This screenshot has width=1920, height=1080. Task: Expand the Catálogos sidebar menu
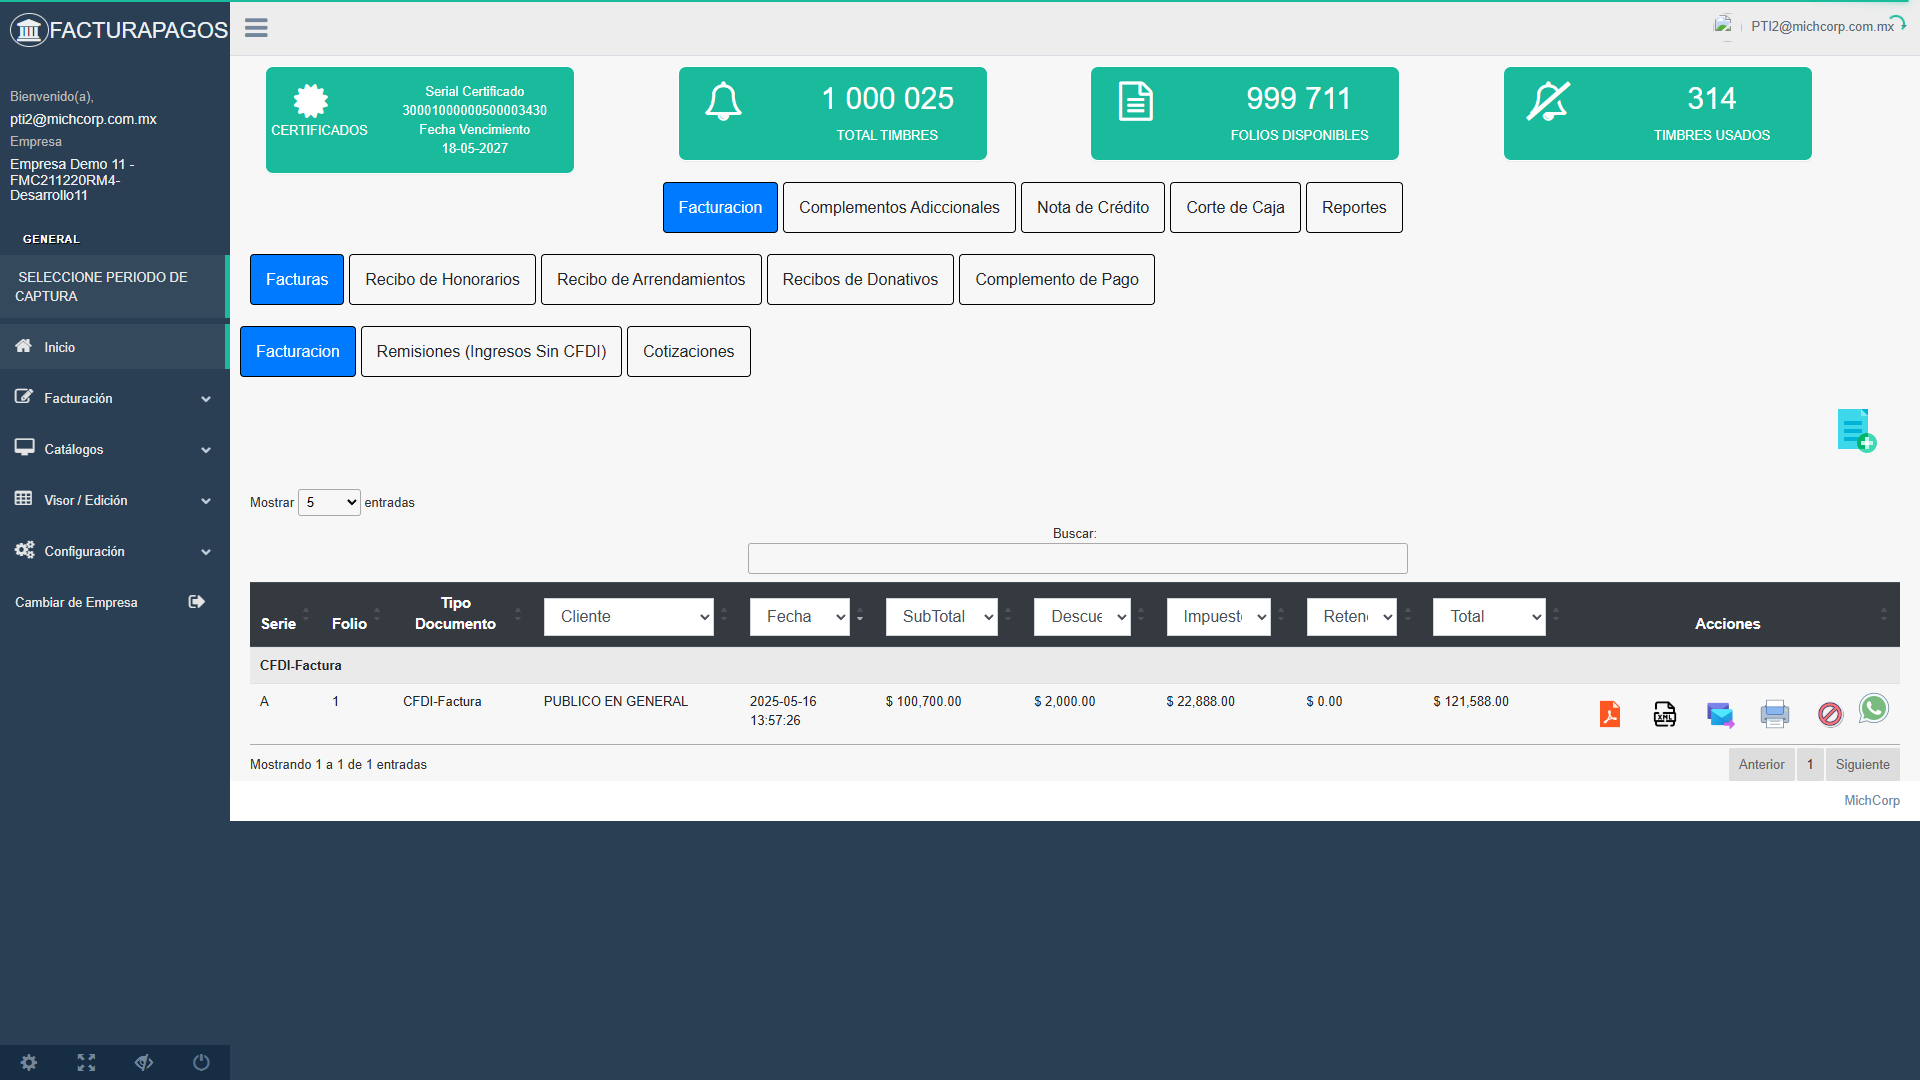click(113, 449)
